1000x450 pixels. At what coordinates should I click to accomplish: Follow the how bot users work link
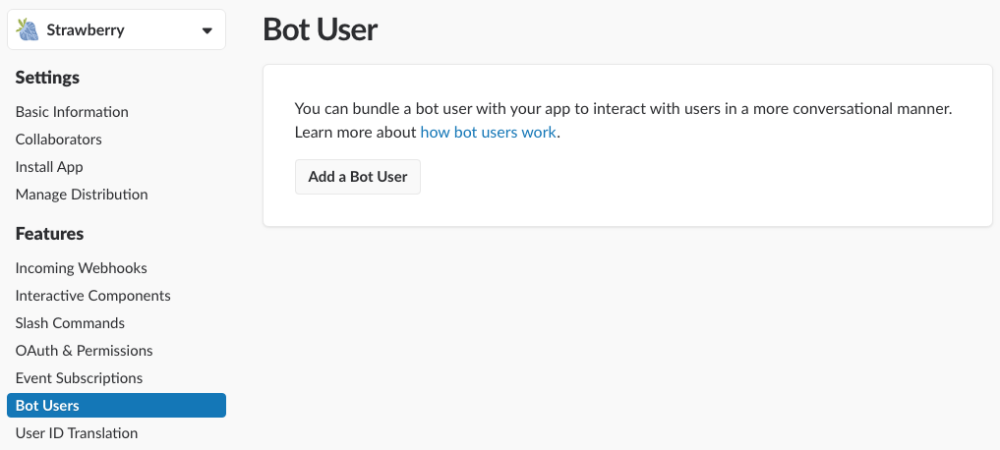tap(488, 132)
